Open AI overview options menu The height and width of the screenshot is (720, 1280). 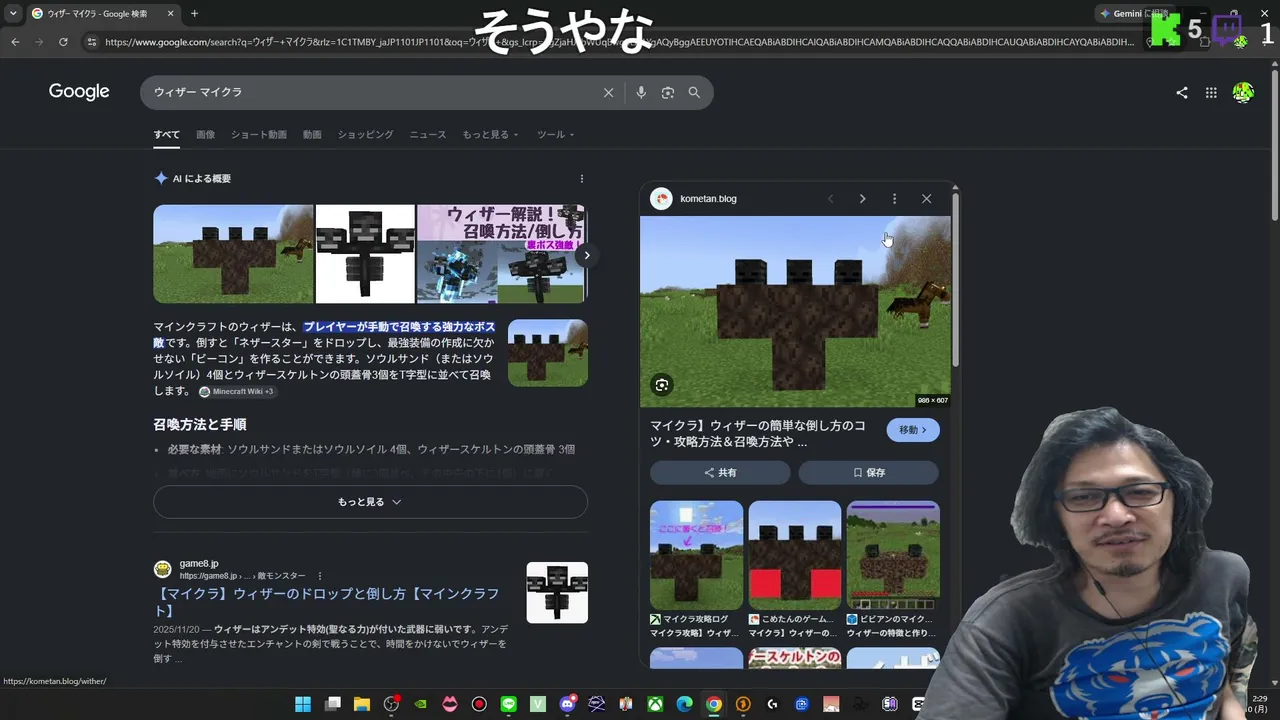[582, 179]
